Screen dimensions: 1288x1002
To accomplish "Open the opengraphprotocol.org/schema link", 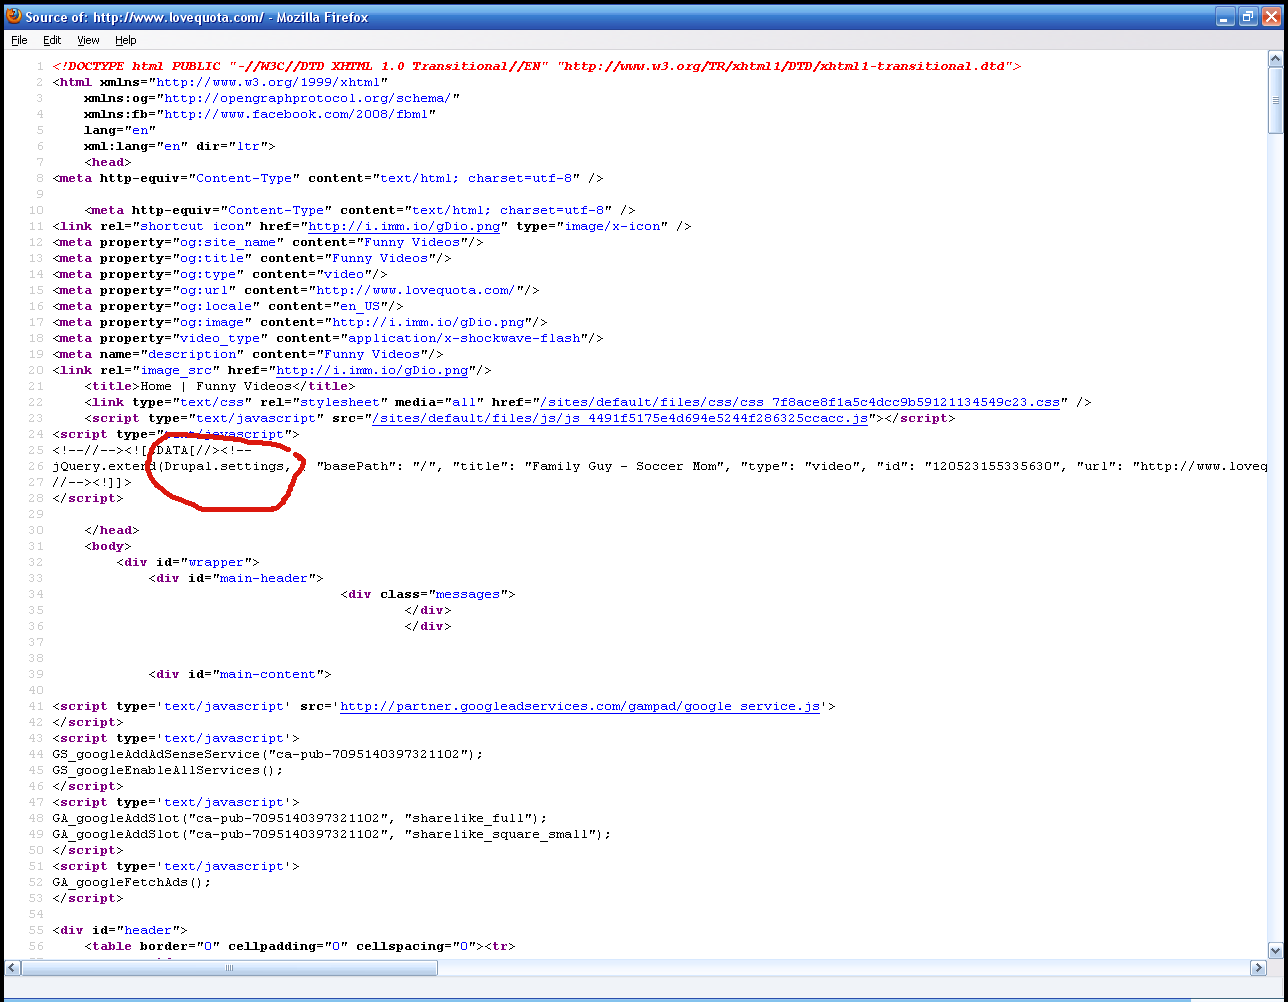I will 308,98.
